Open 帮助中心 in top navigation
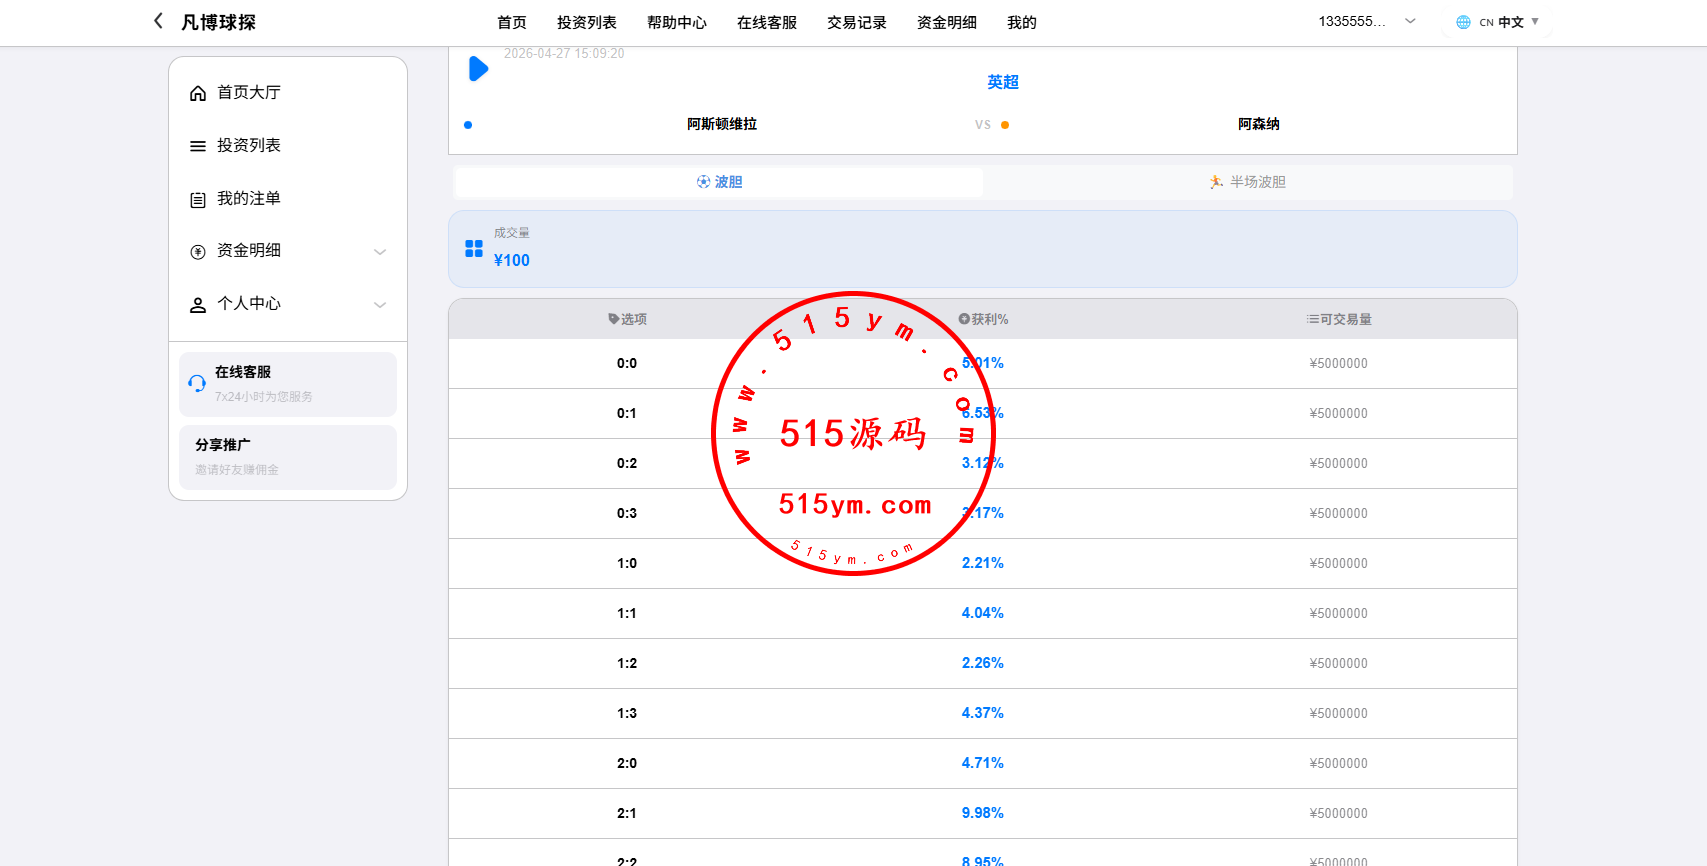Screen dimensions: 1707x866 pyautogui.click(x=676, y=22)
